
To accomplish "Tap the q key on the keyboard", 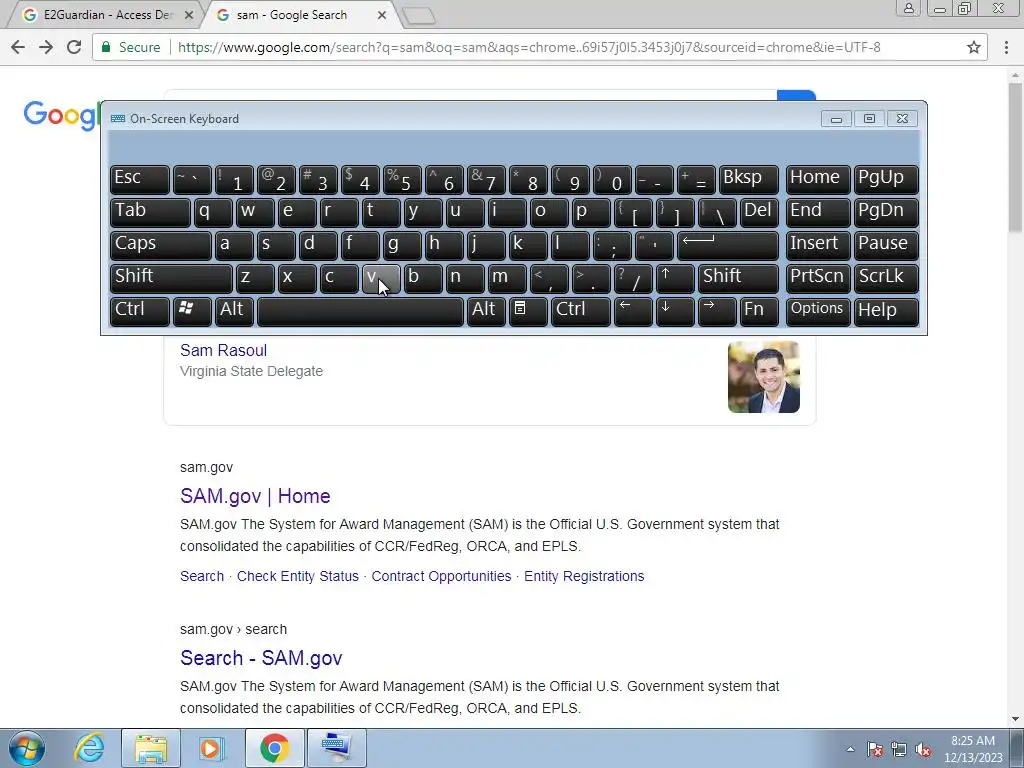I will click(213, 212).
